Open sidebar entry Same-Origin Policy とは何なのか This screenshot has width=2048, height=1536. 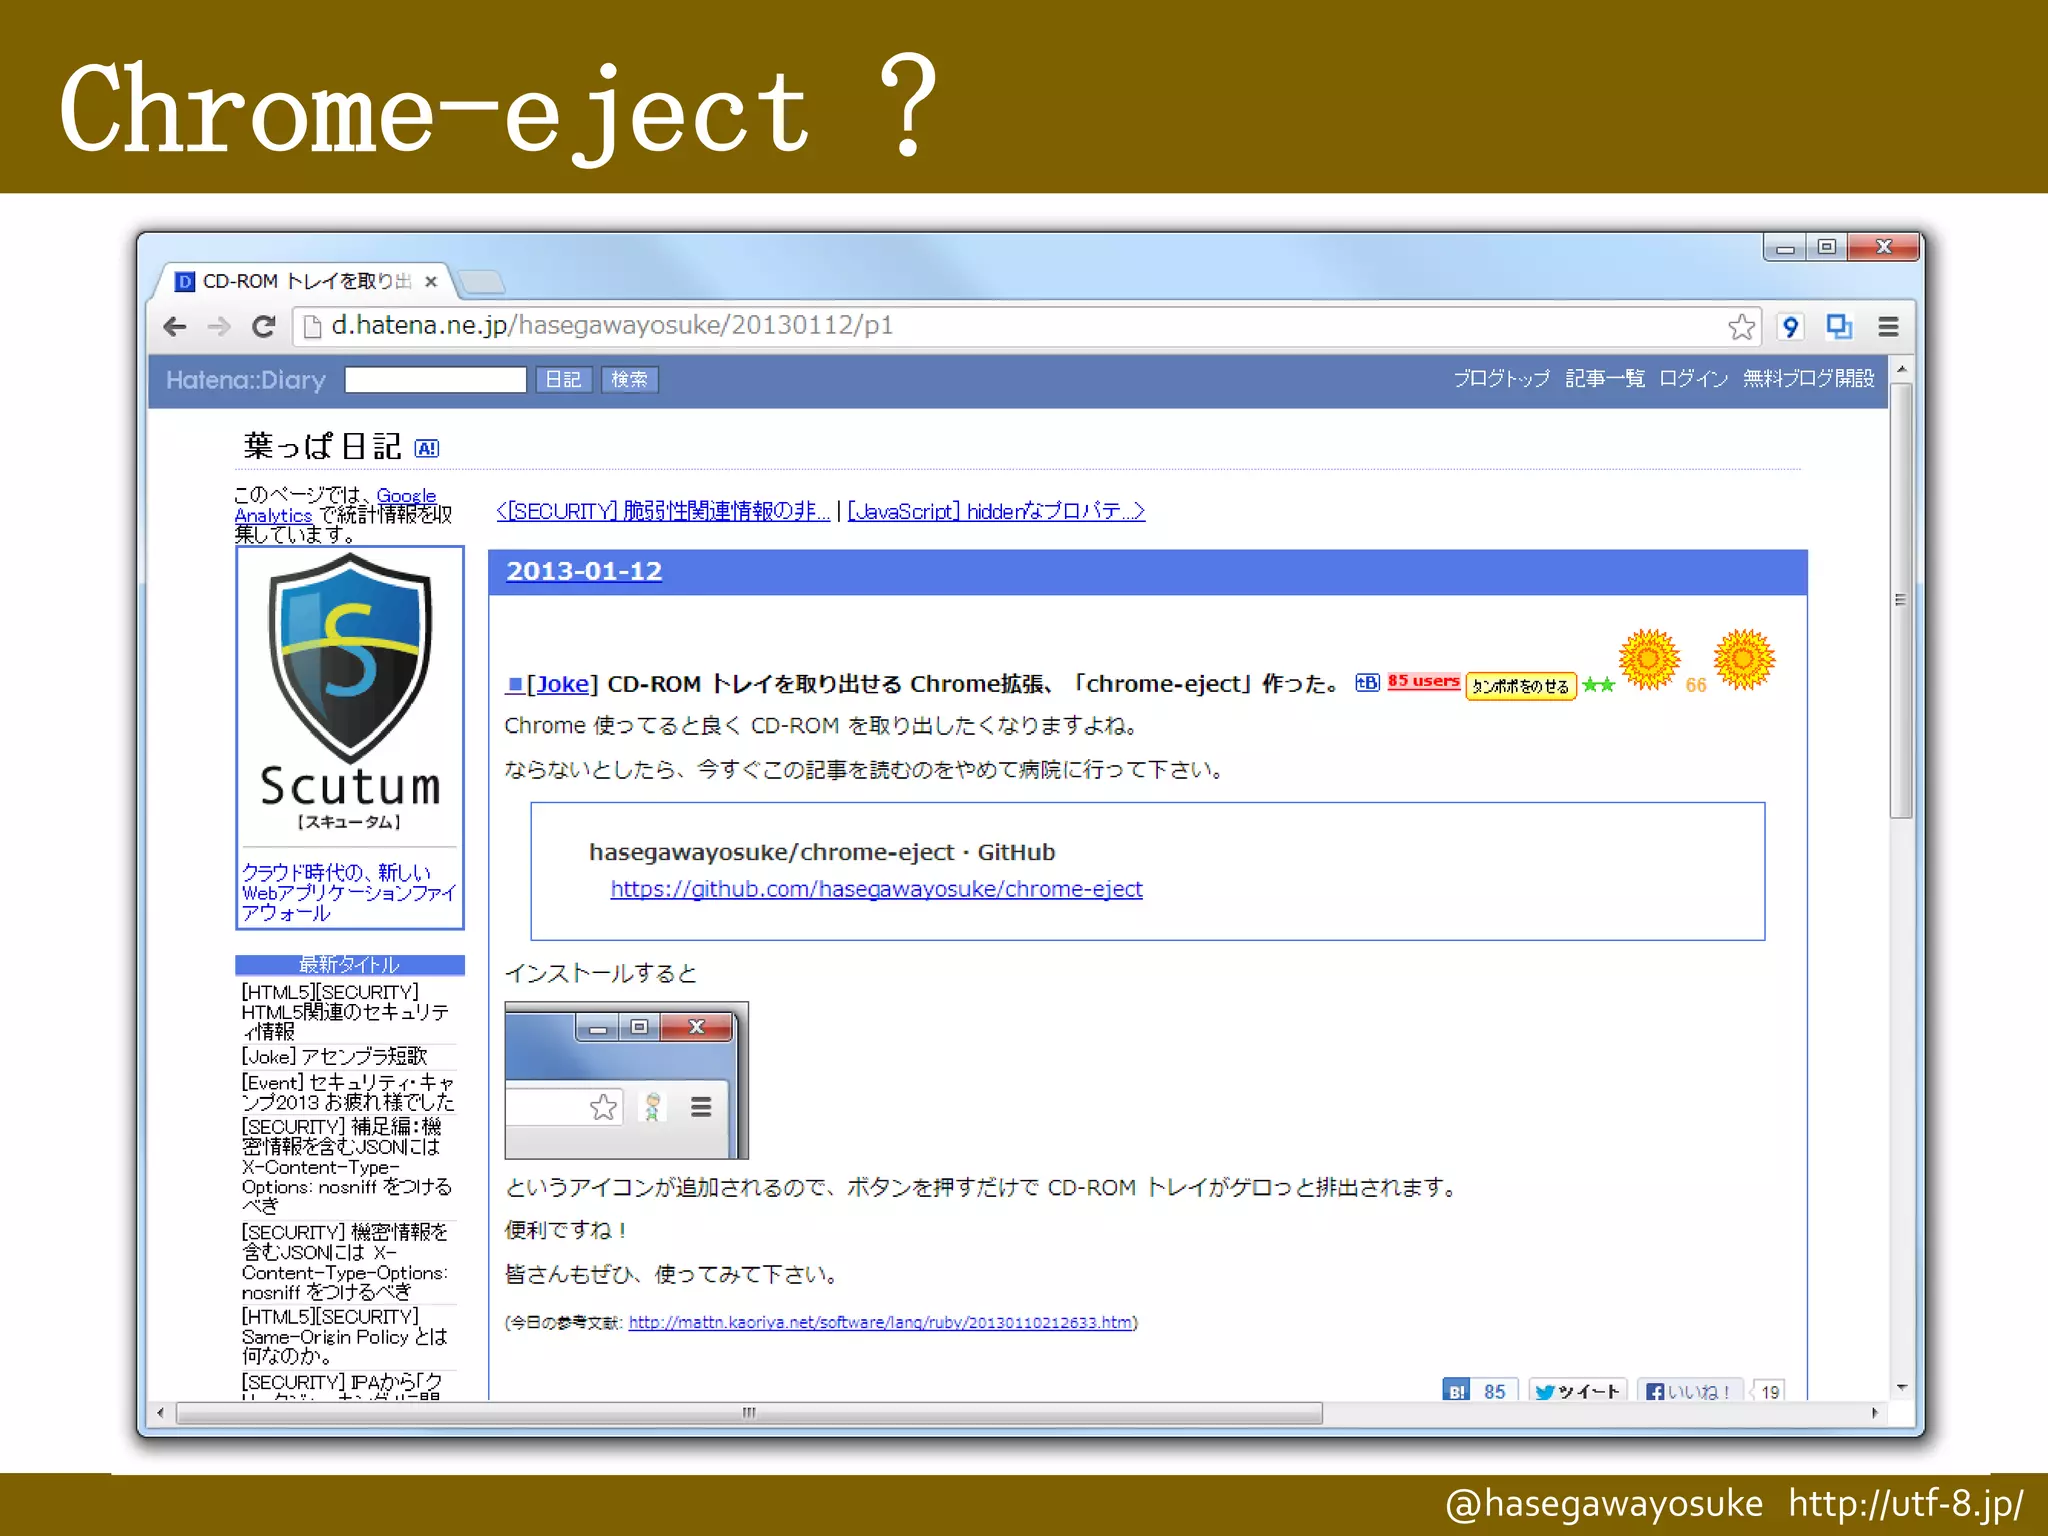(344, 1336)
